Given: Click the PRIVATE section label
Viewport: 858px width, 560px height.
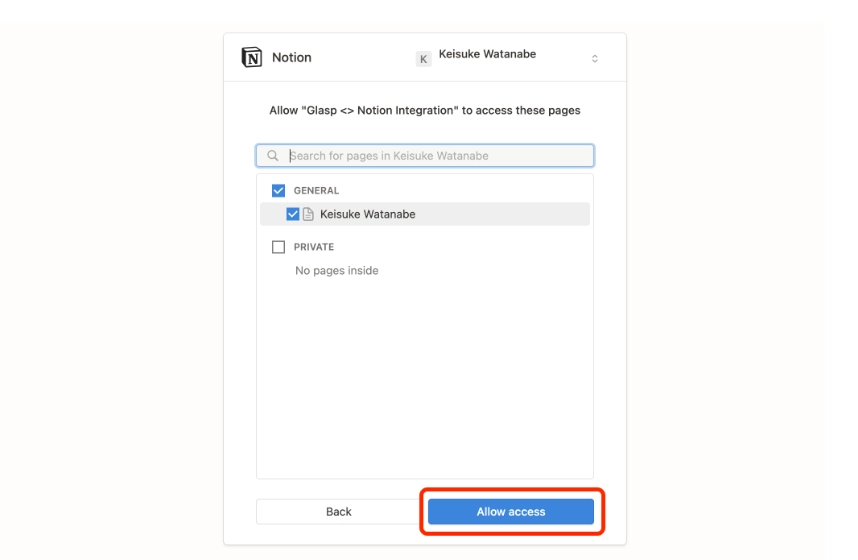Looking at the screenshot, I should point(314,247).
